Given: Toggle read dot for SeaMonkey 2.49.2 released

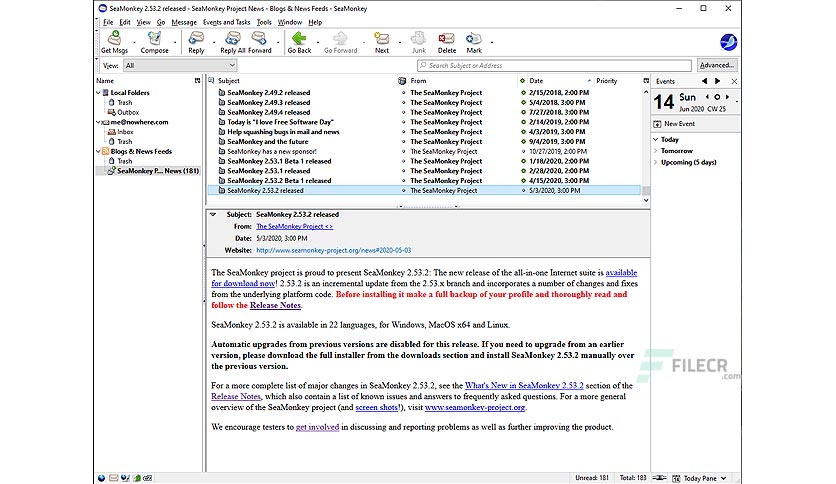Looking at the screenshot, I should [x=523, y=93].
